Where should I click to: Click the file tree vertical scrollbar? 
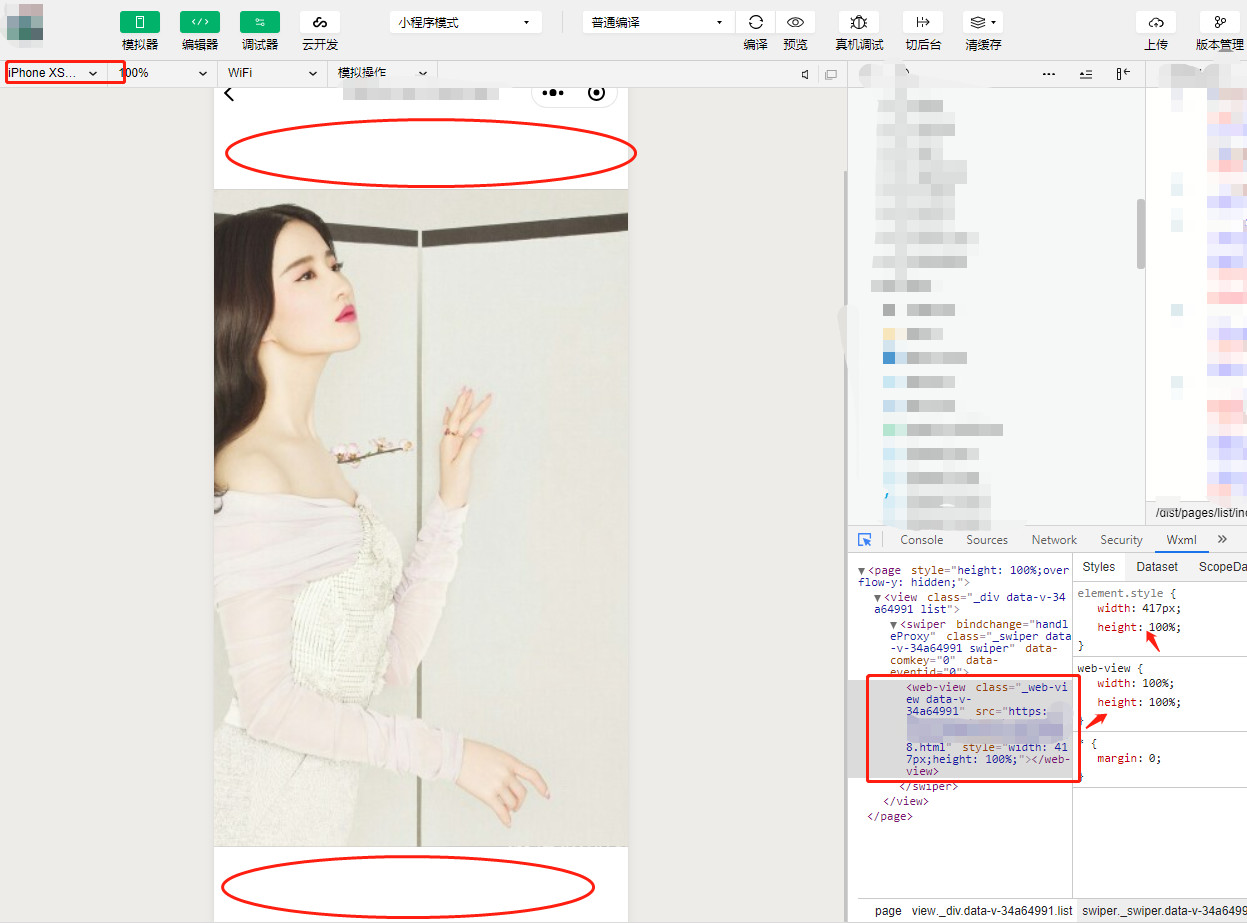tap(1141, 233)
